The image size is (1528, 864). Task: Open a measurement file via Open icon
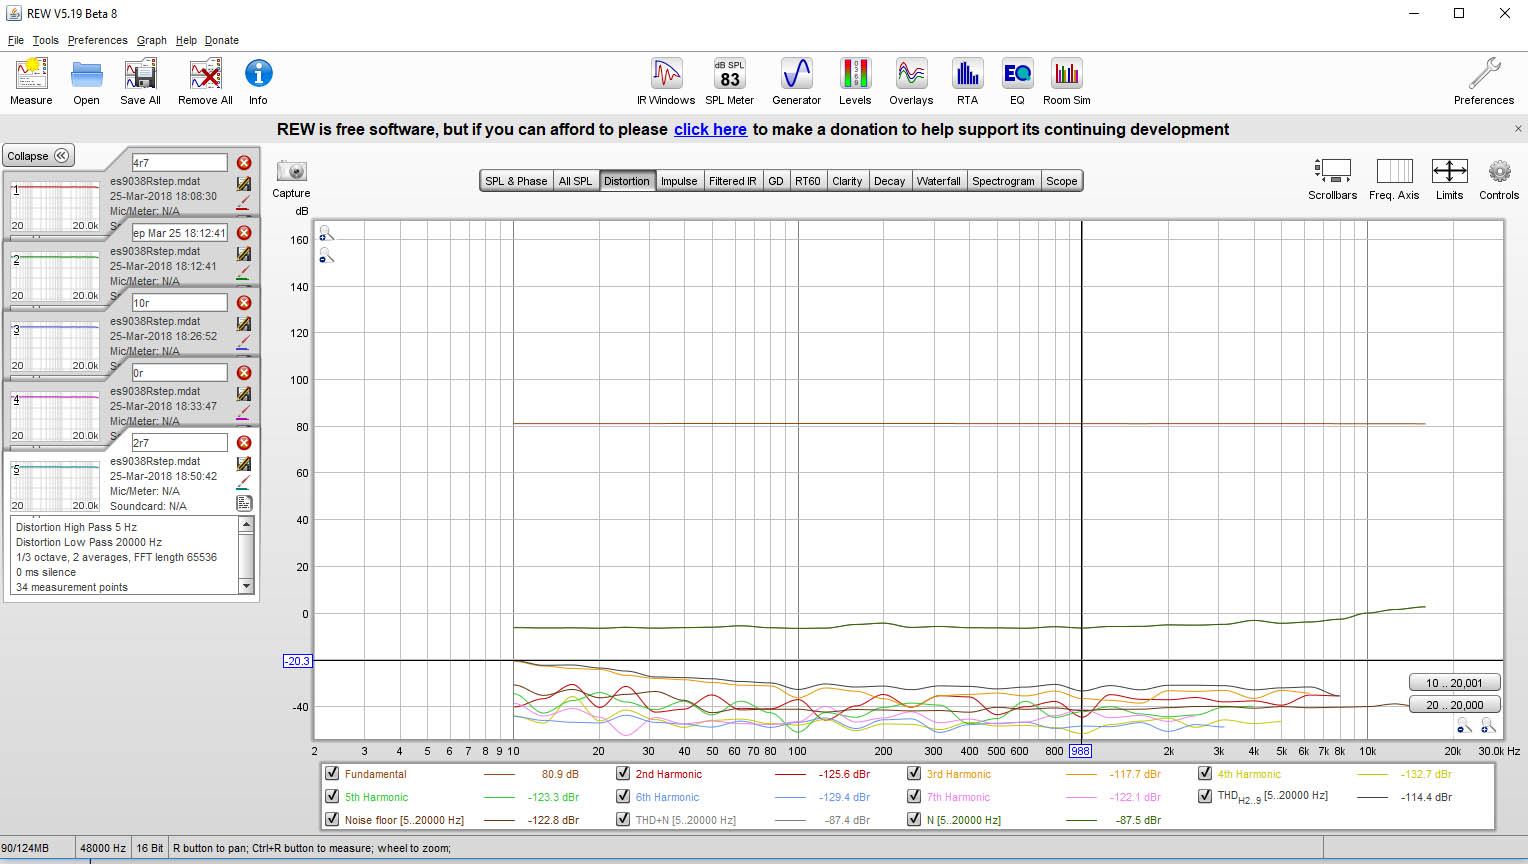(87, 74)
